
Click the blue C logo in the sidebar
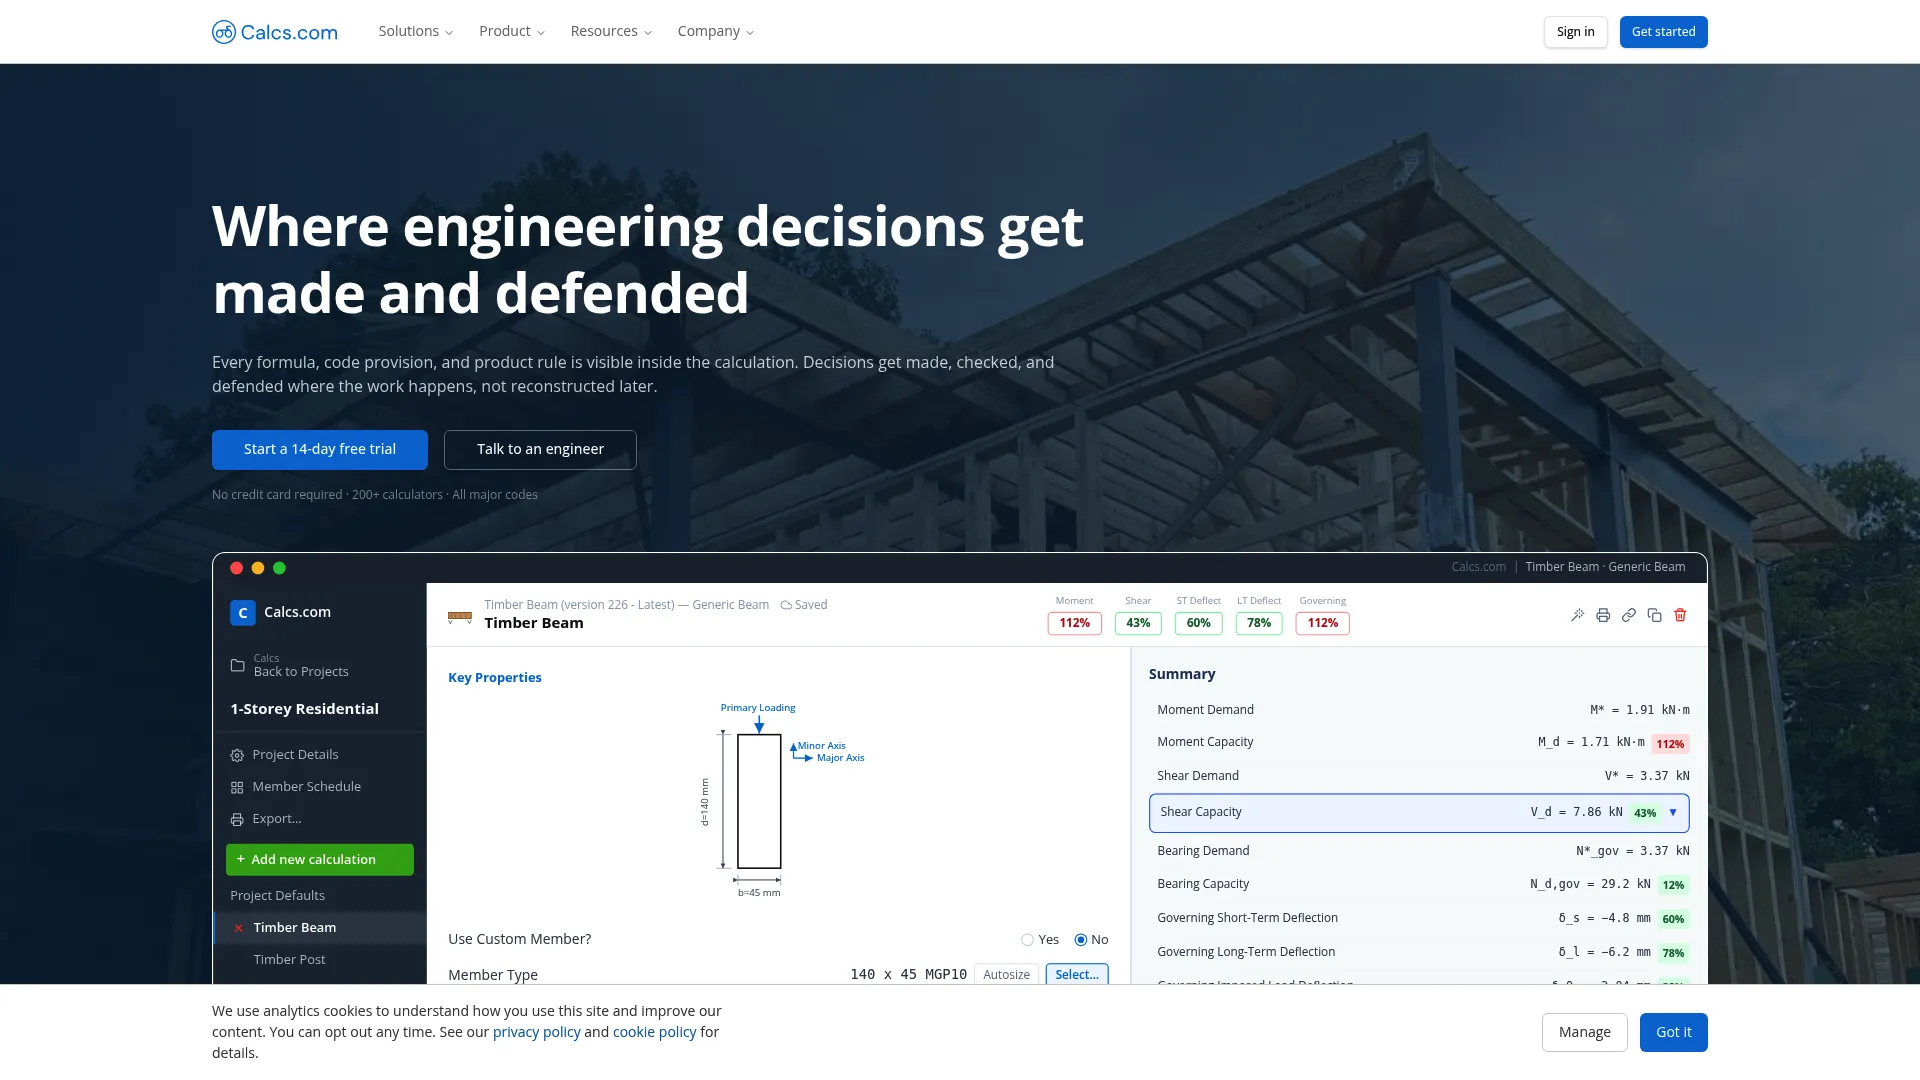pyautogui.click(x=243, y=612)
